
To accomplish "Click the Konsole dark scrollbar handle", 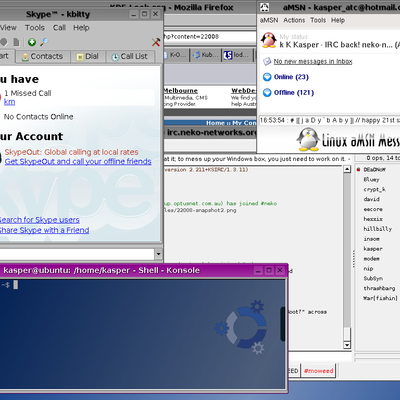I will (x=283, y=324).
